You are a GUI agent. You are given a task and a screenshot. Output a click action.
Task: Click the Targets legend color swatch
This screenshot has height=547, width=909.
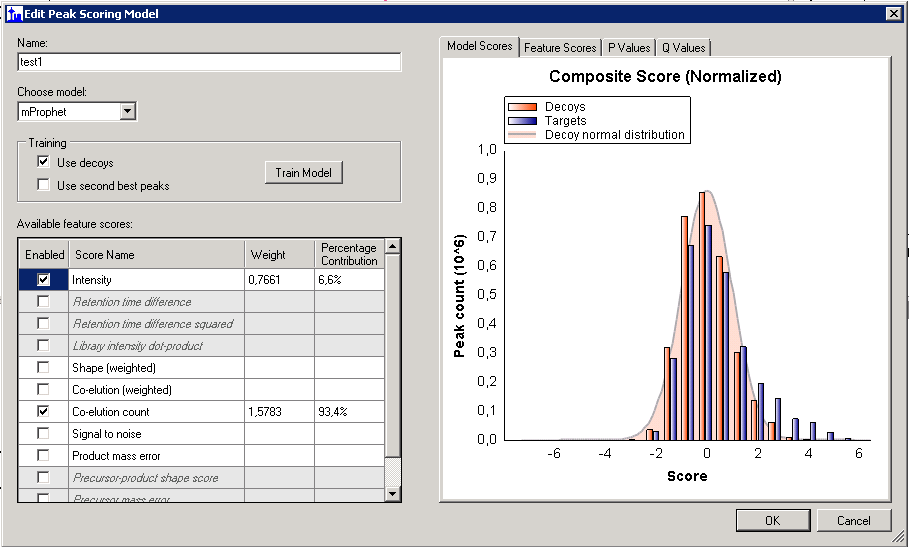[x=522, y=121]
